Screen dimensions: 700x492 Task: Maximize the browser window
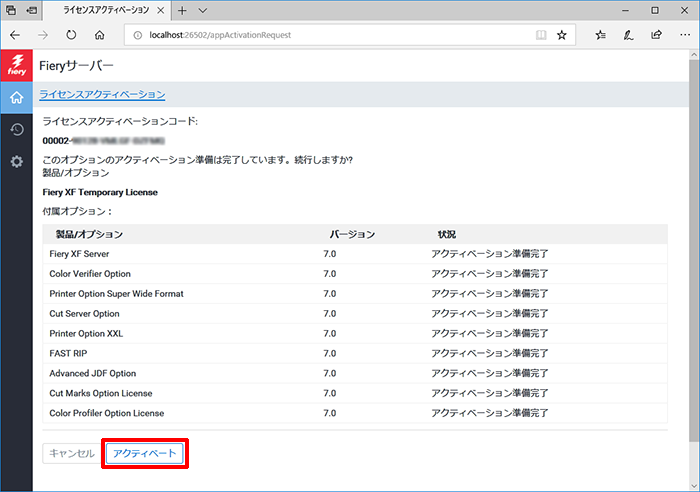click(654, 10)
